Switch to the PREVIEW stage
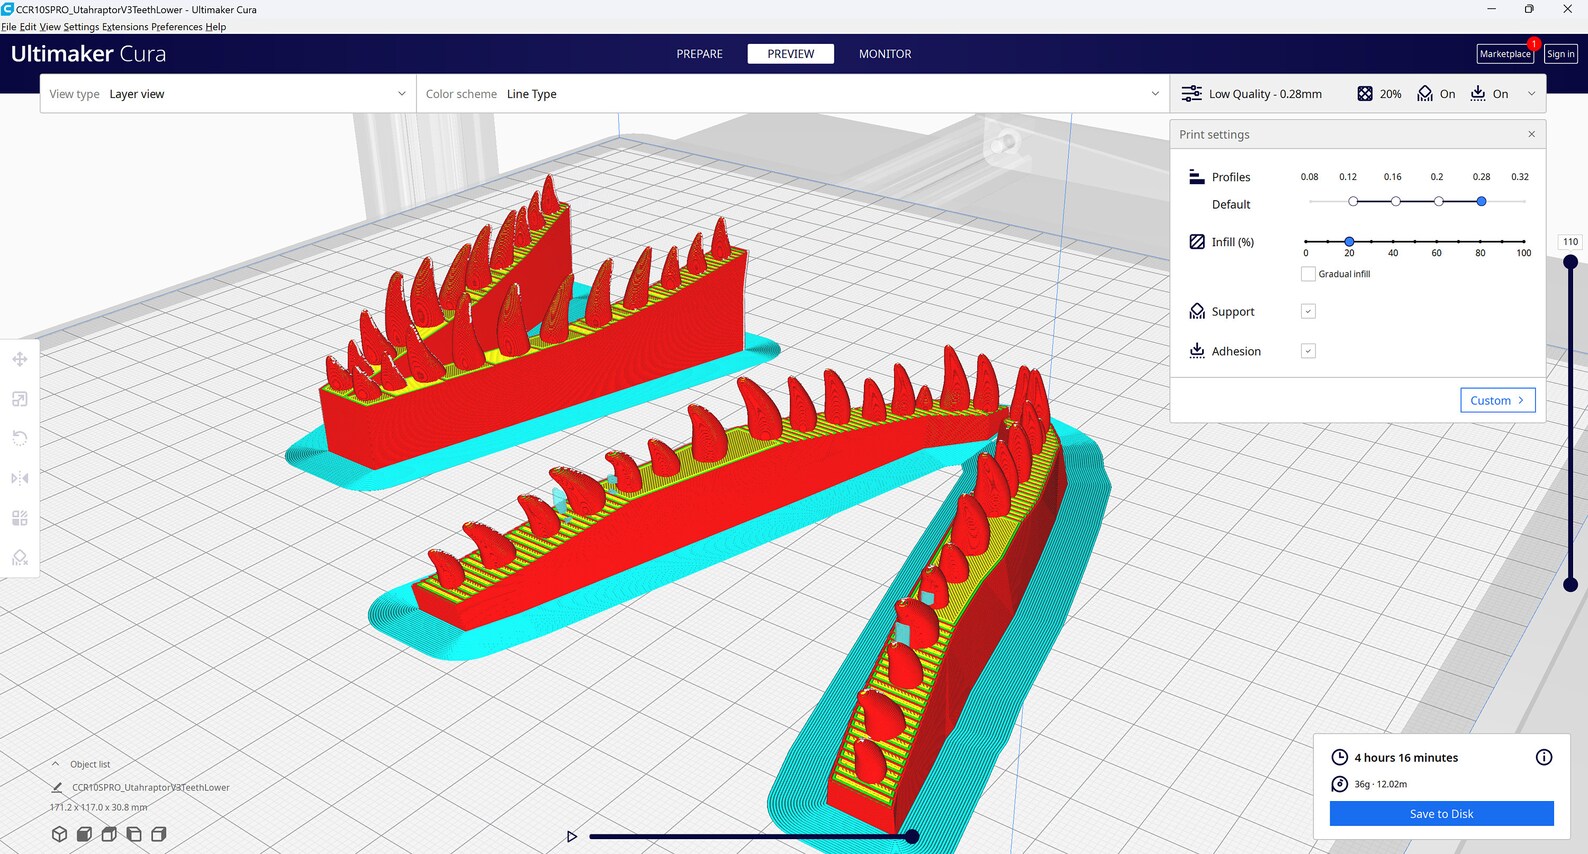The height and width of the screenshot is (854, 1588). 791,54
